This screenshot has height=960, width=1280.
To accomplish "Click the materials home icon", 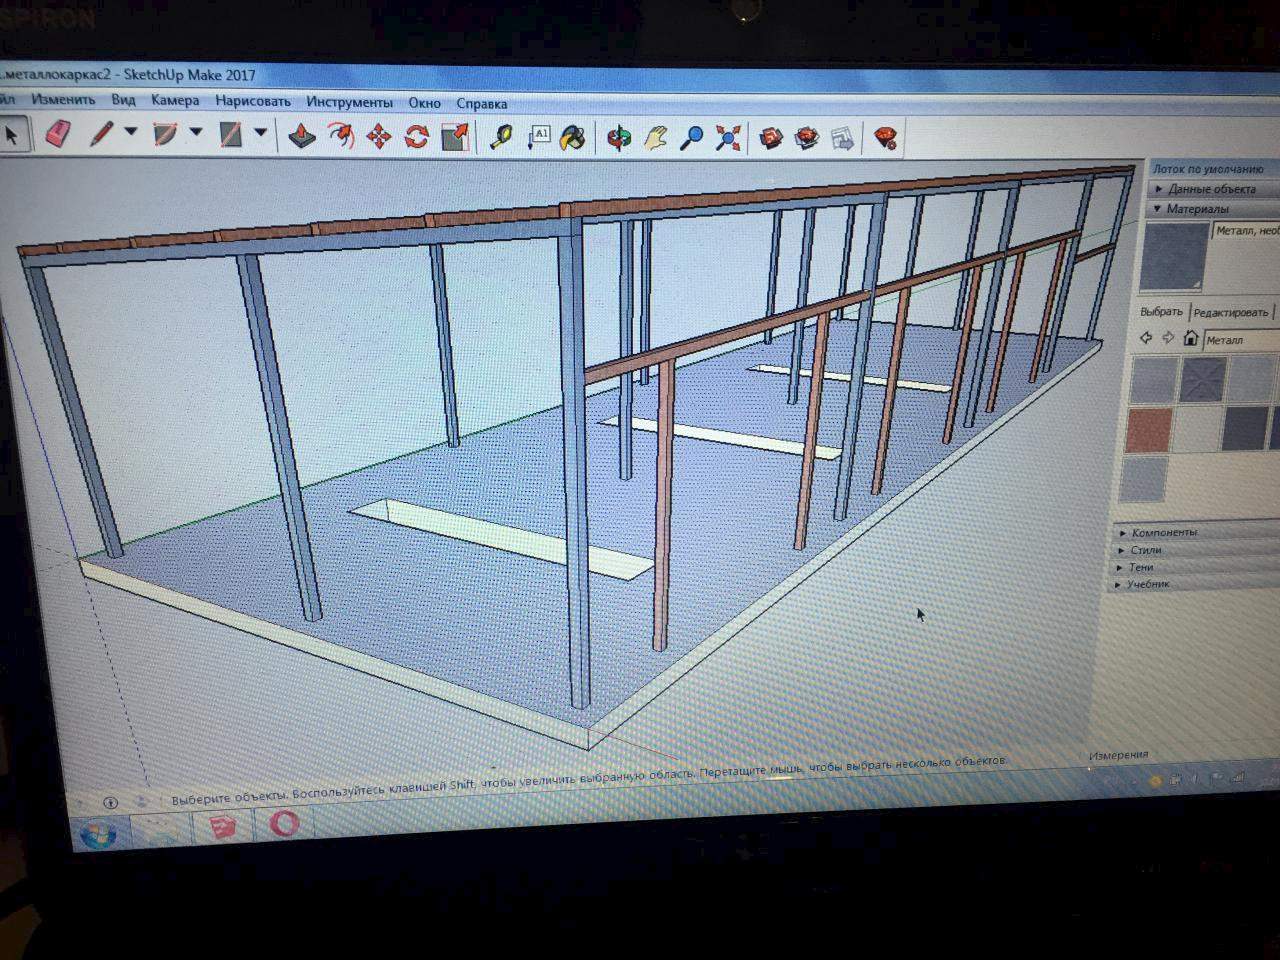I will coord(1190,338).
